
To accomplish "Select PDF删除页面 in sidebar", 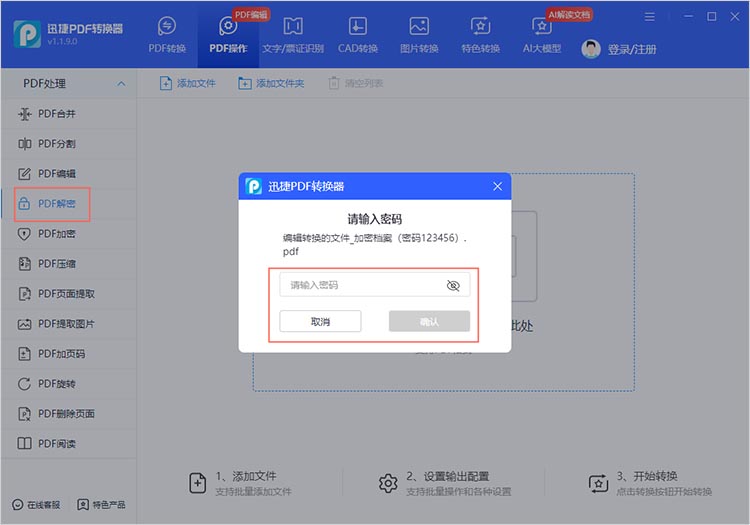I will (x=68, y=414).
